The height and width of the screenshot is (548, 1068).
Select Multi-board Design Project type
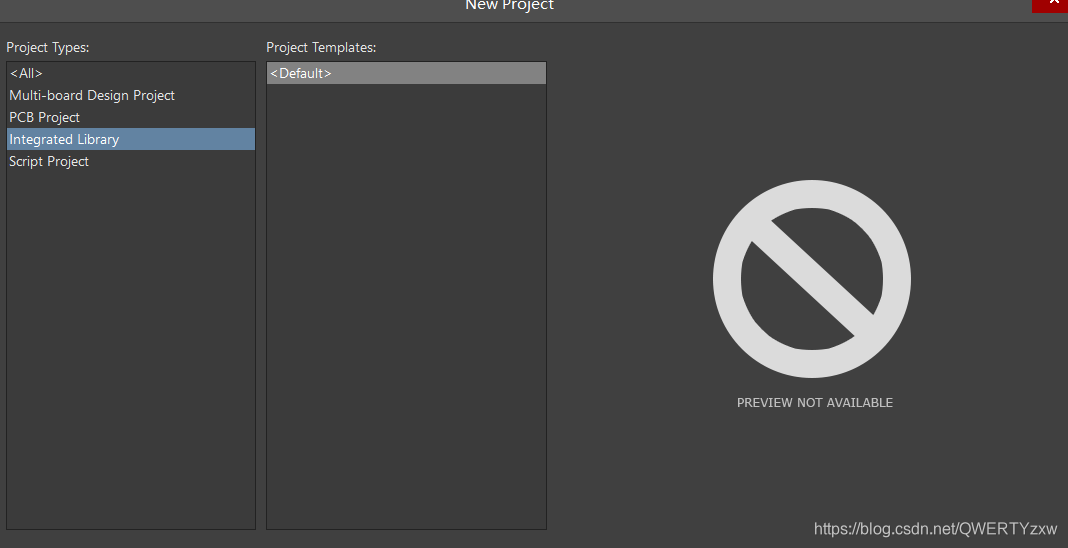point(131,95)
